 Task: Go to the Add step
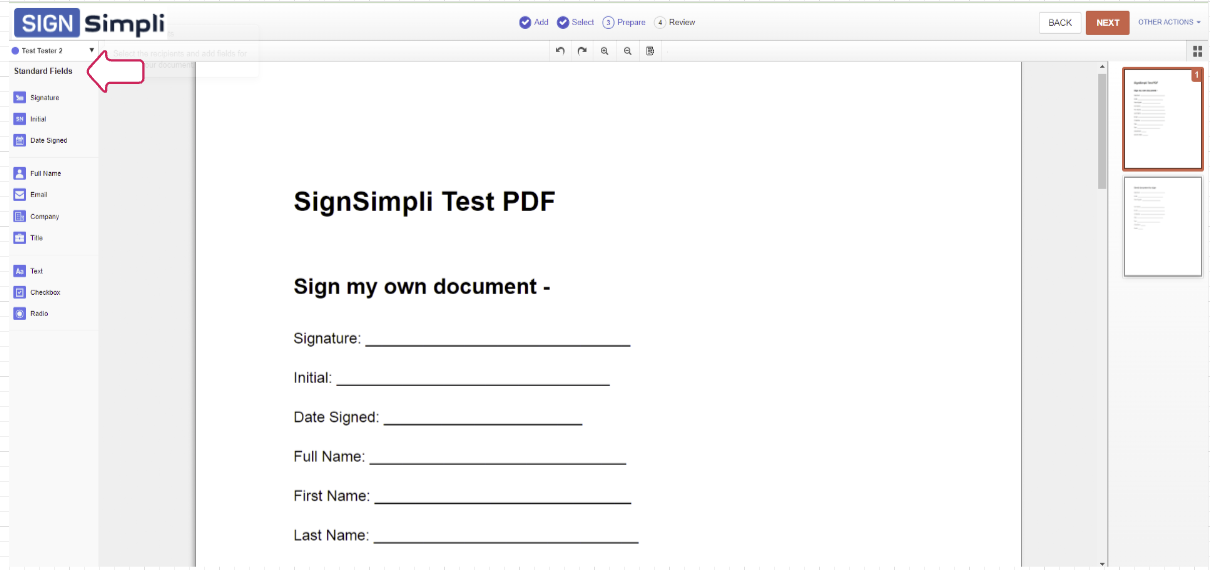click(534, 22)
